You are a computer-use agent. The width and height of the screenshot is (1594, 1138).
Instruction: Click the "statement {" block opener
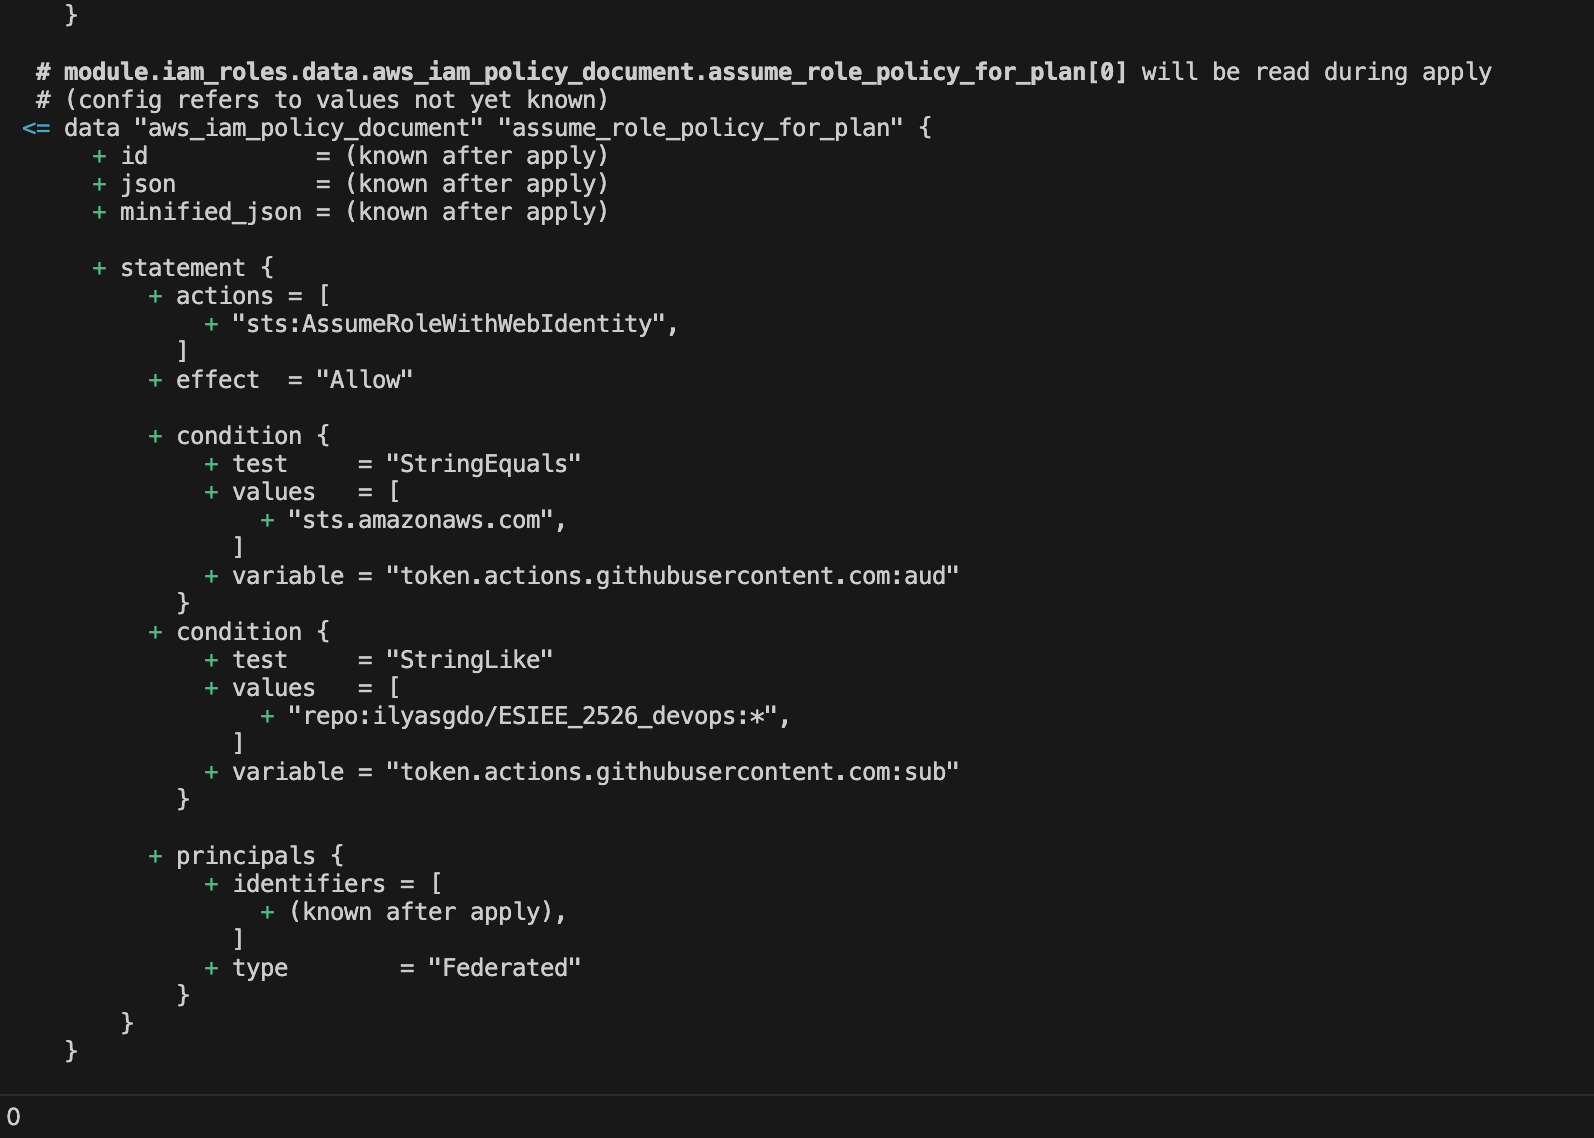(x=196, y=268)
